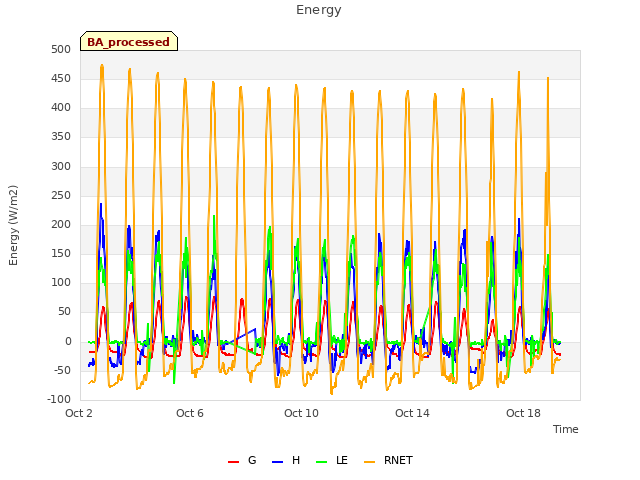Click the Oct 18 x-axis label
This screenshot has width=640, height=480.
pyautogui.click(x=523, y=413)
